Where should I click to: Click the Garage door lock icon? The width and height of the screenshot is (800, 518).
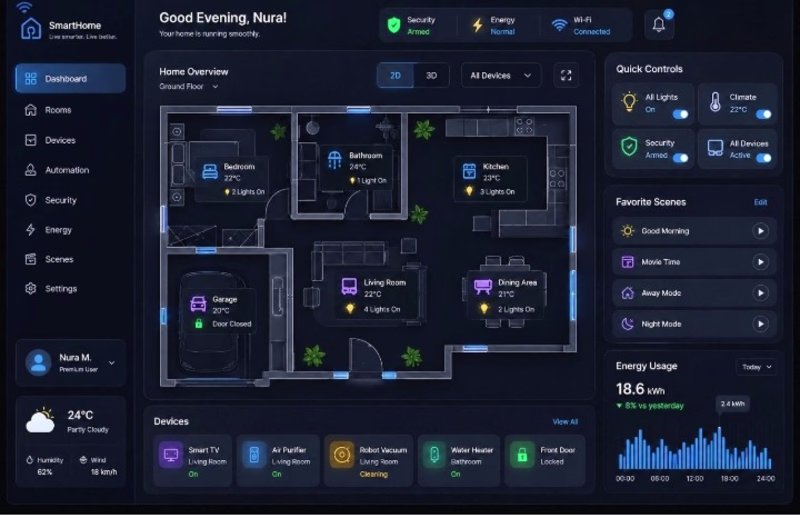pos(198,324)
